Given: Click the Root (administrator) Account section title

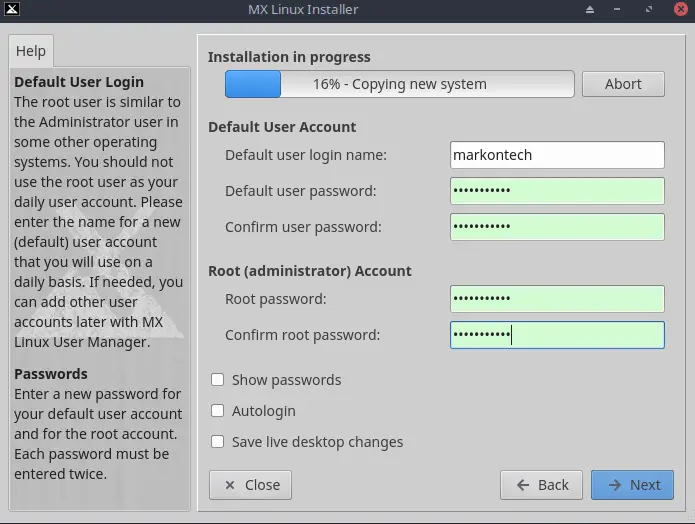Looking at the screenshot, I should coord(310,271).
